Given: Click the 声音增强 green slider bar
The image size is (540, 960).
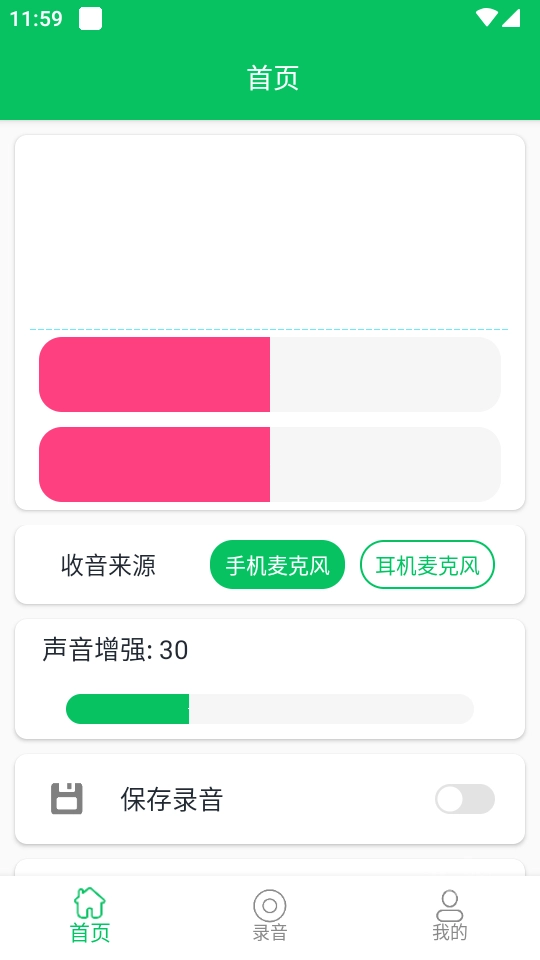Looking at the screenshot, I should point(269,709).
